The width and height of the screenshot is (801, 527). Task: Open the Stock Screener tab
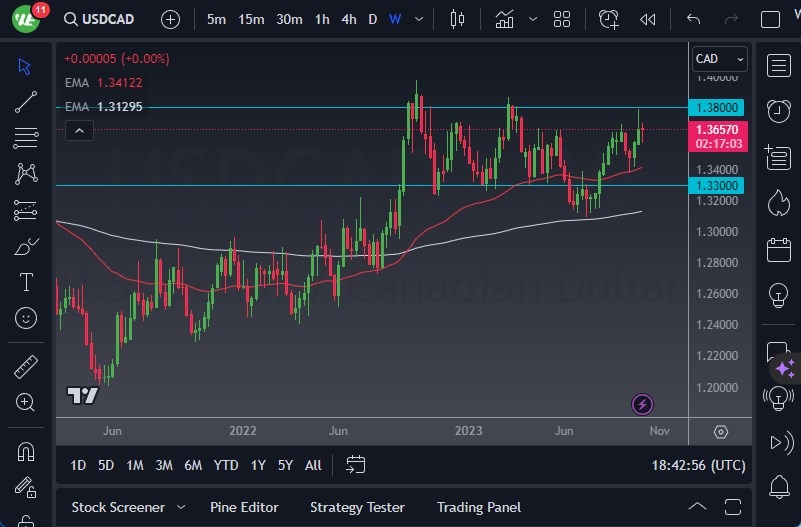pos(118,508)
